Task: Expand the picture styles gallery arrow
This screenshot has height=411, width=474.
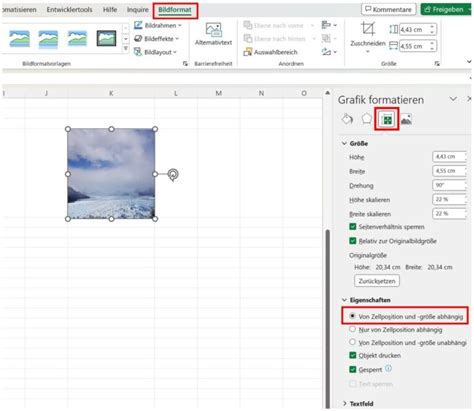Action: 126,49
